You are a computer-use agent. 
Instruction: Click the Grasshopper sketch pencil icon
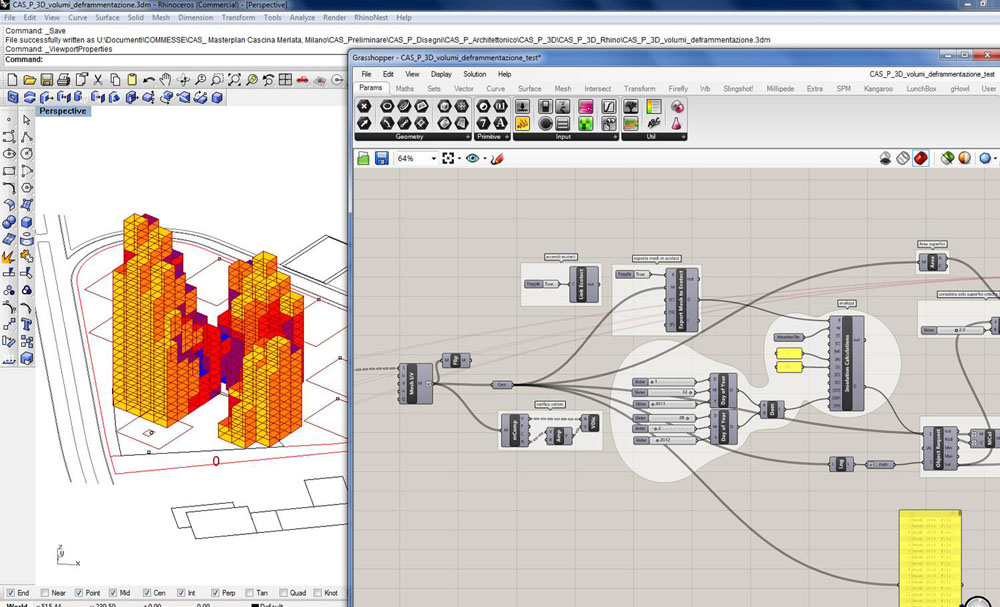(x=497, y=158)
